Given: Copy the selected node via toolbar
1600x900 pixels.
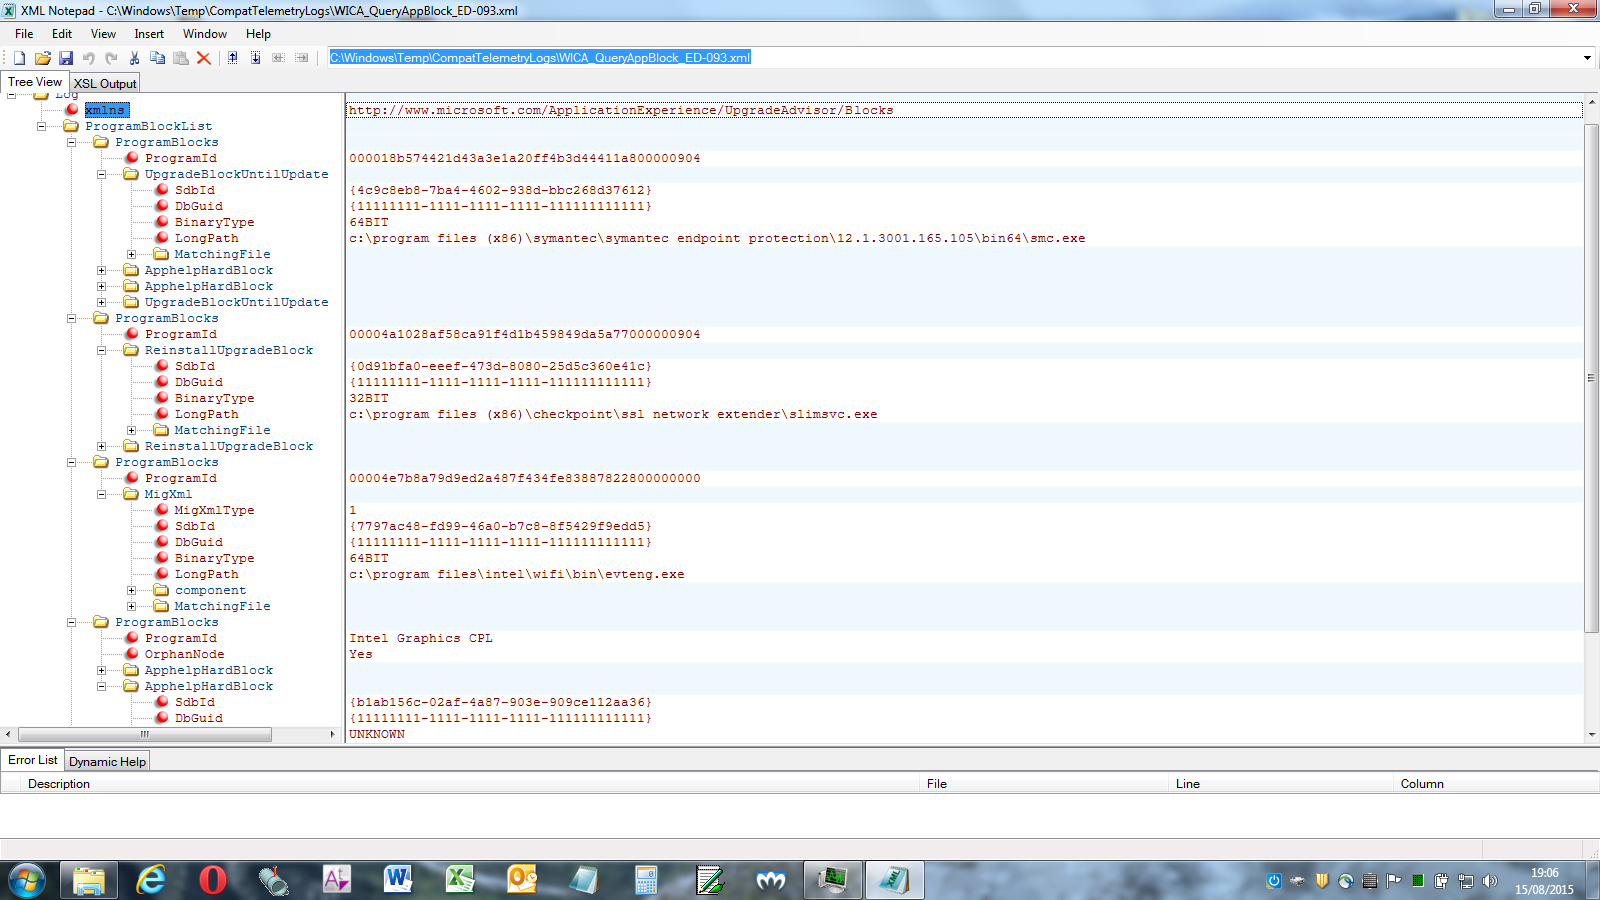Looking at the screenshot, I should tap(157, 58).
